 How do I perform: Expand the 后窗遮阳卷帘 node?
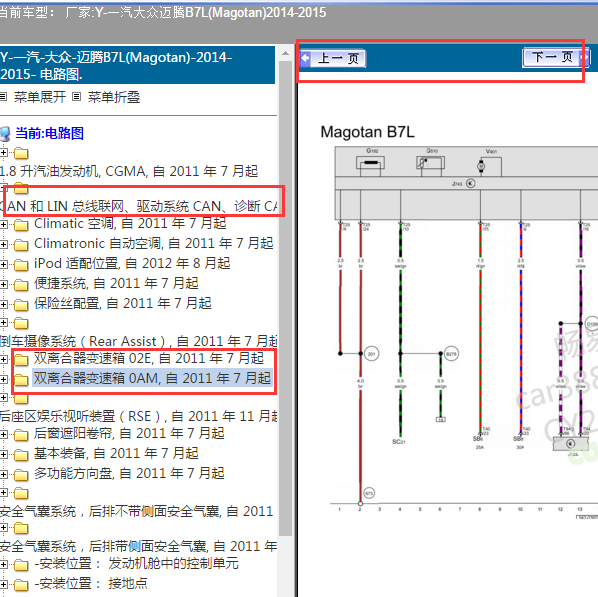coord(3,434)
